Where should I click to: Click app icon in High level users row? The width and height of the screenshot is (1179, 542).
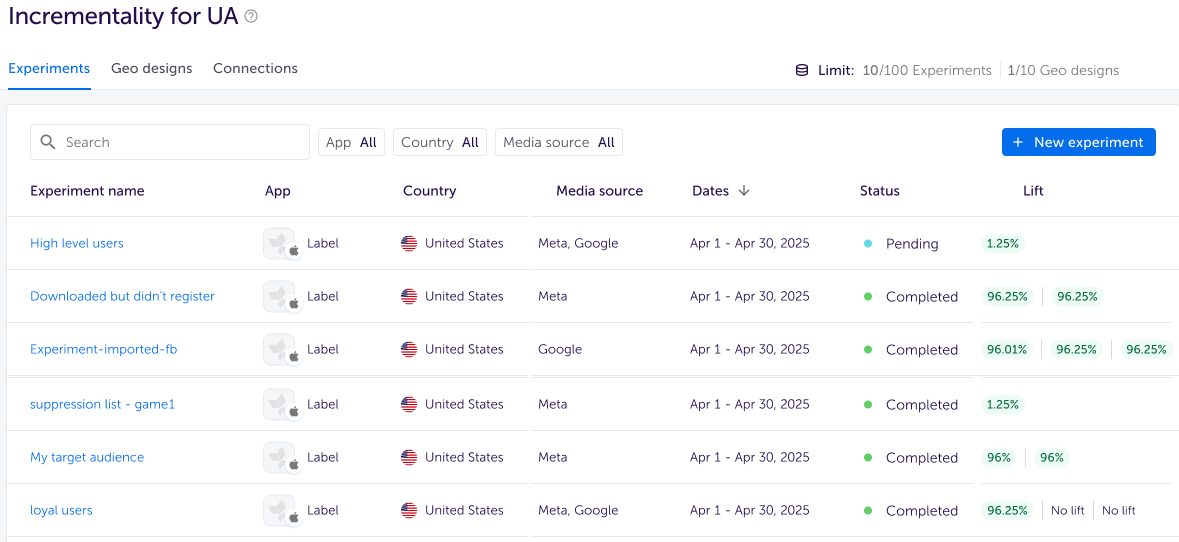(x=279, y=243)
